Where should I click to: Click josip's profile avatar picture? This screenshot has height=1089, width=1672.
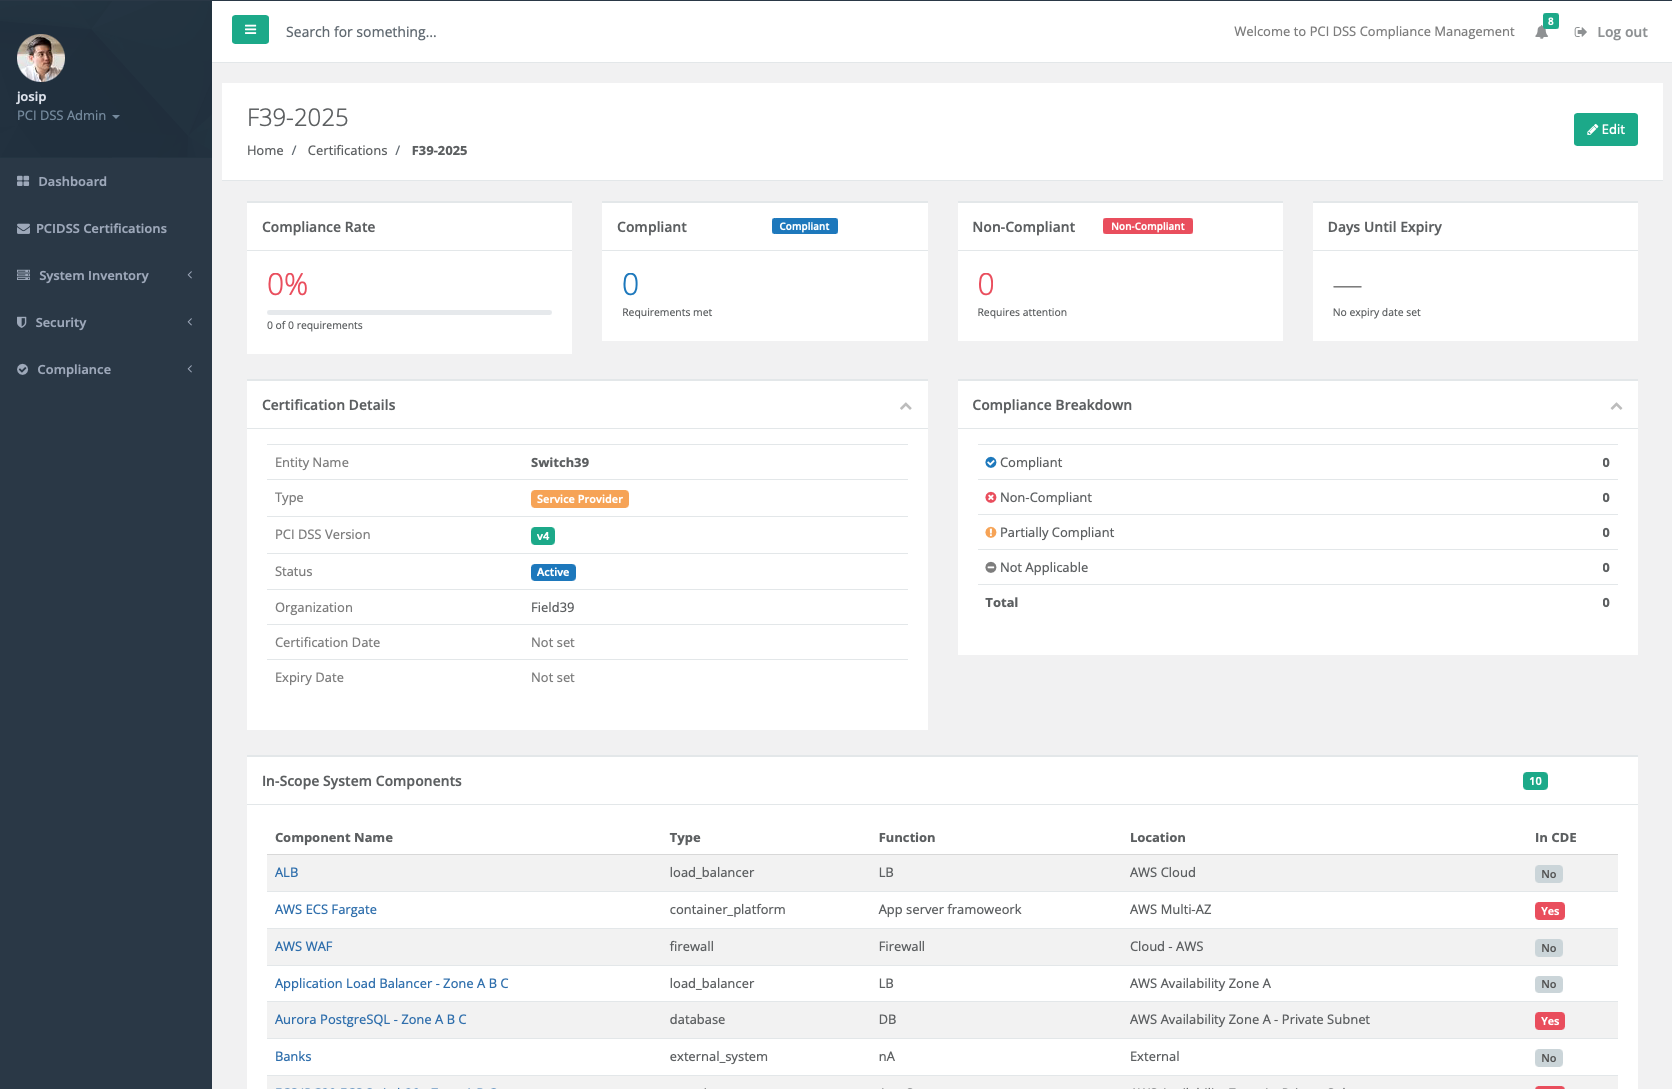coord(41,58)
